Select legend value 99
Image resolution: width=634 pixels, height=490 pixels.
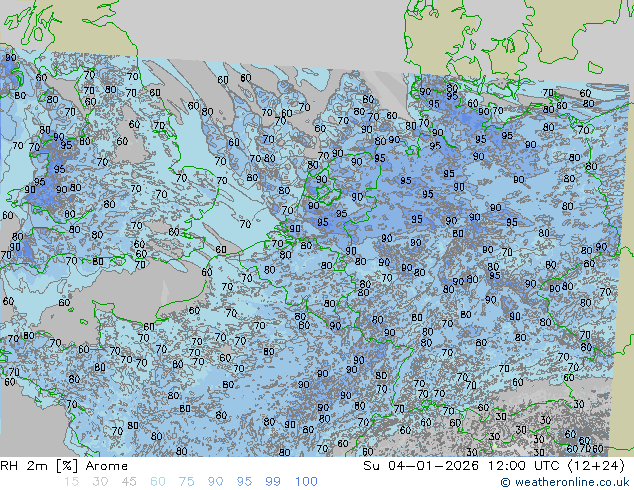[x=273, y=482]
